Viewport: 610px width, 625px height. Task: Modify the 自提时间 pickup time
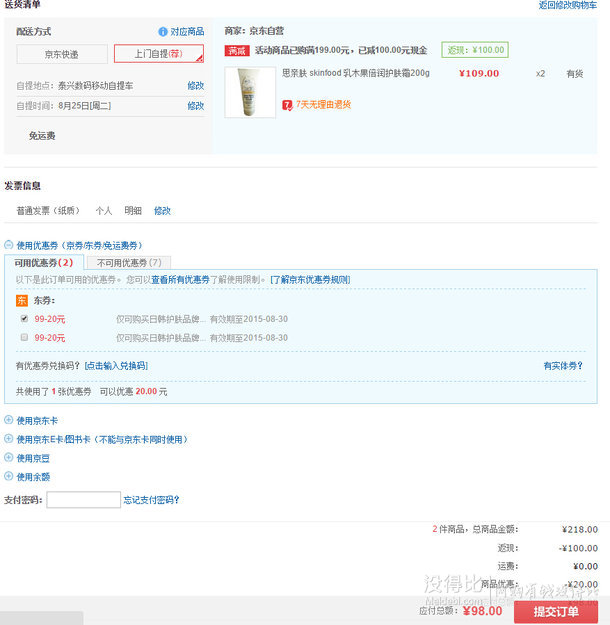click(195, 106)
